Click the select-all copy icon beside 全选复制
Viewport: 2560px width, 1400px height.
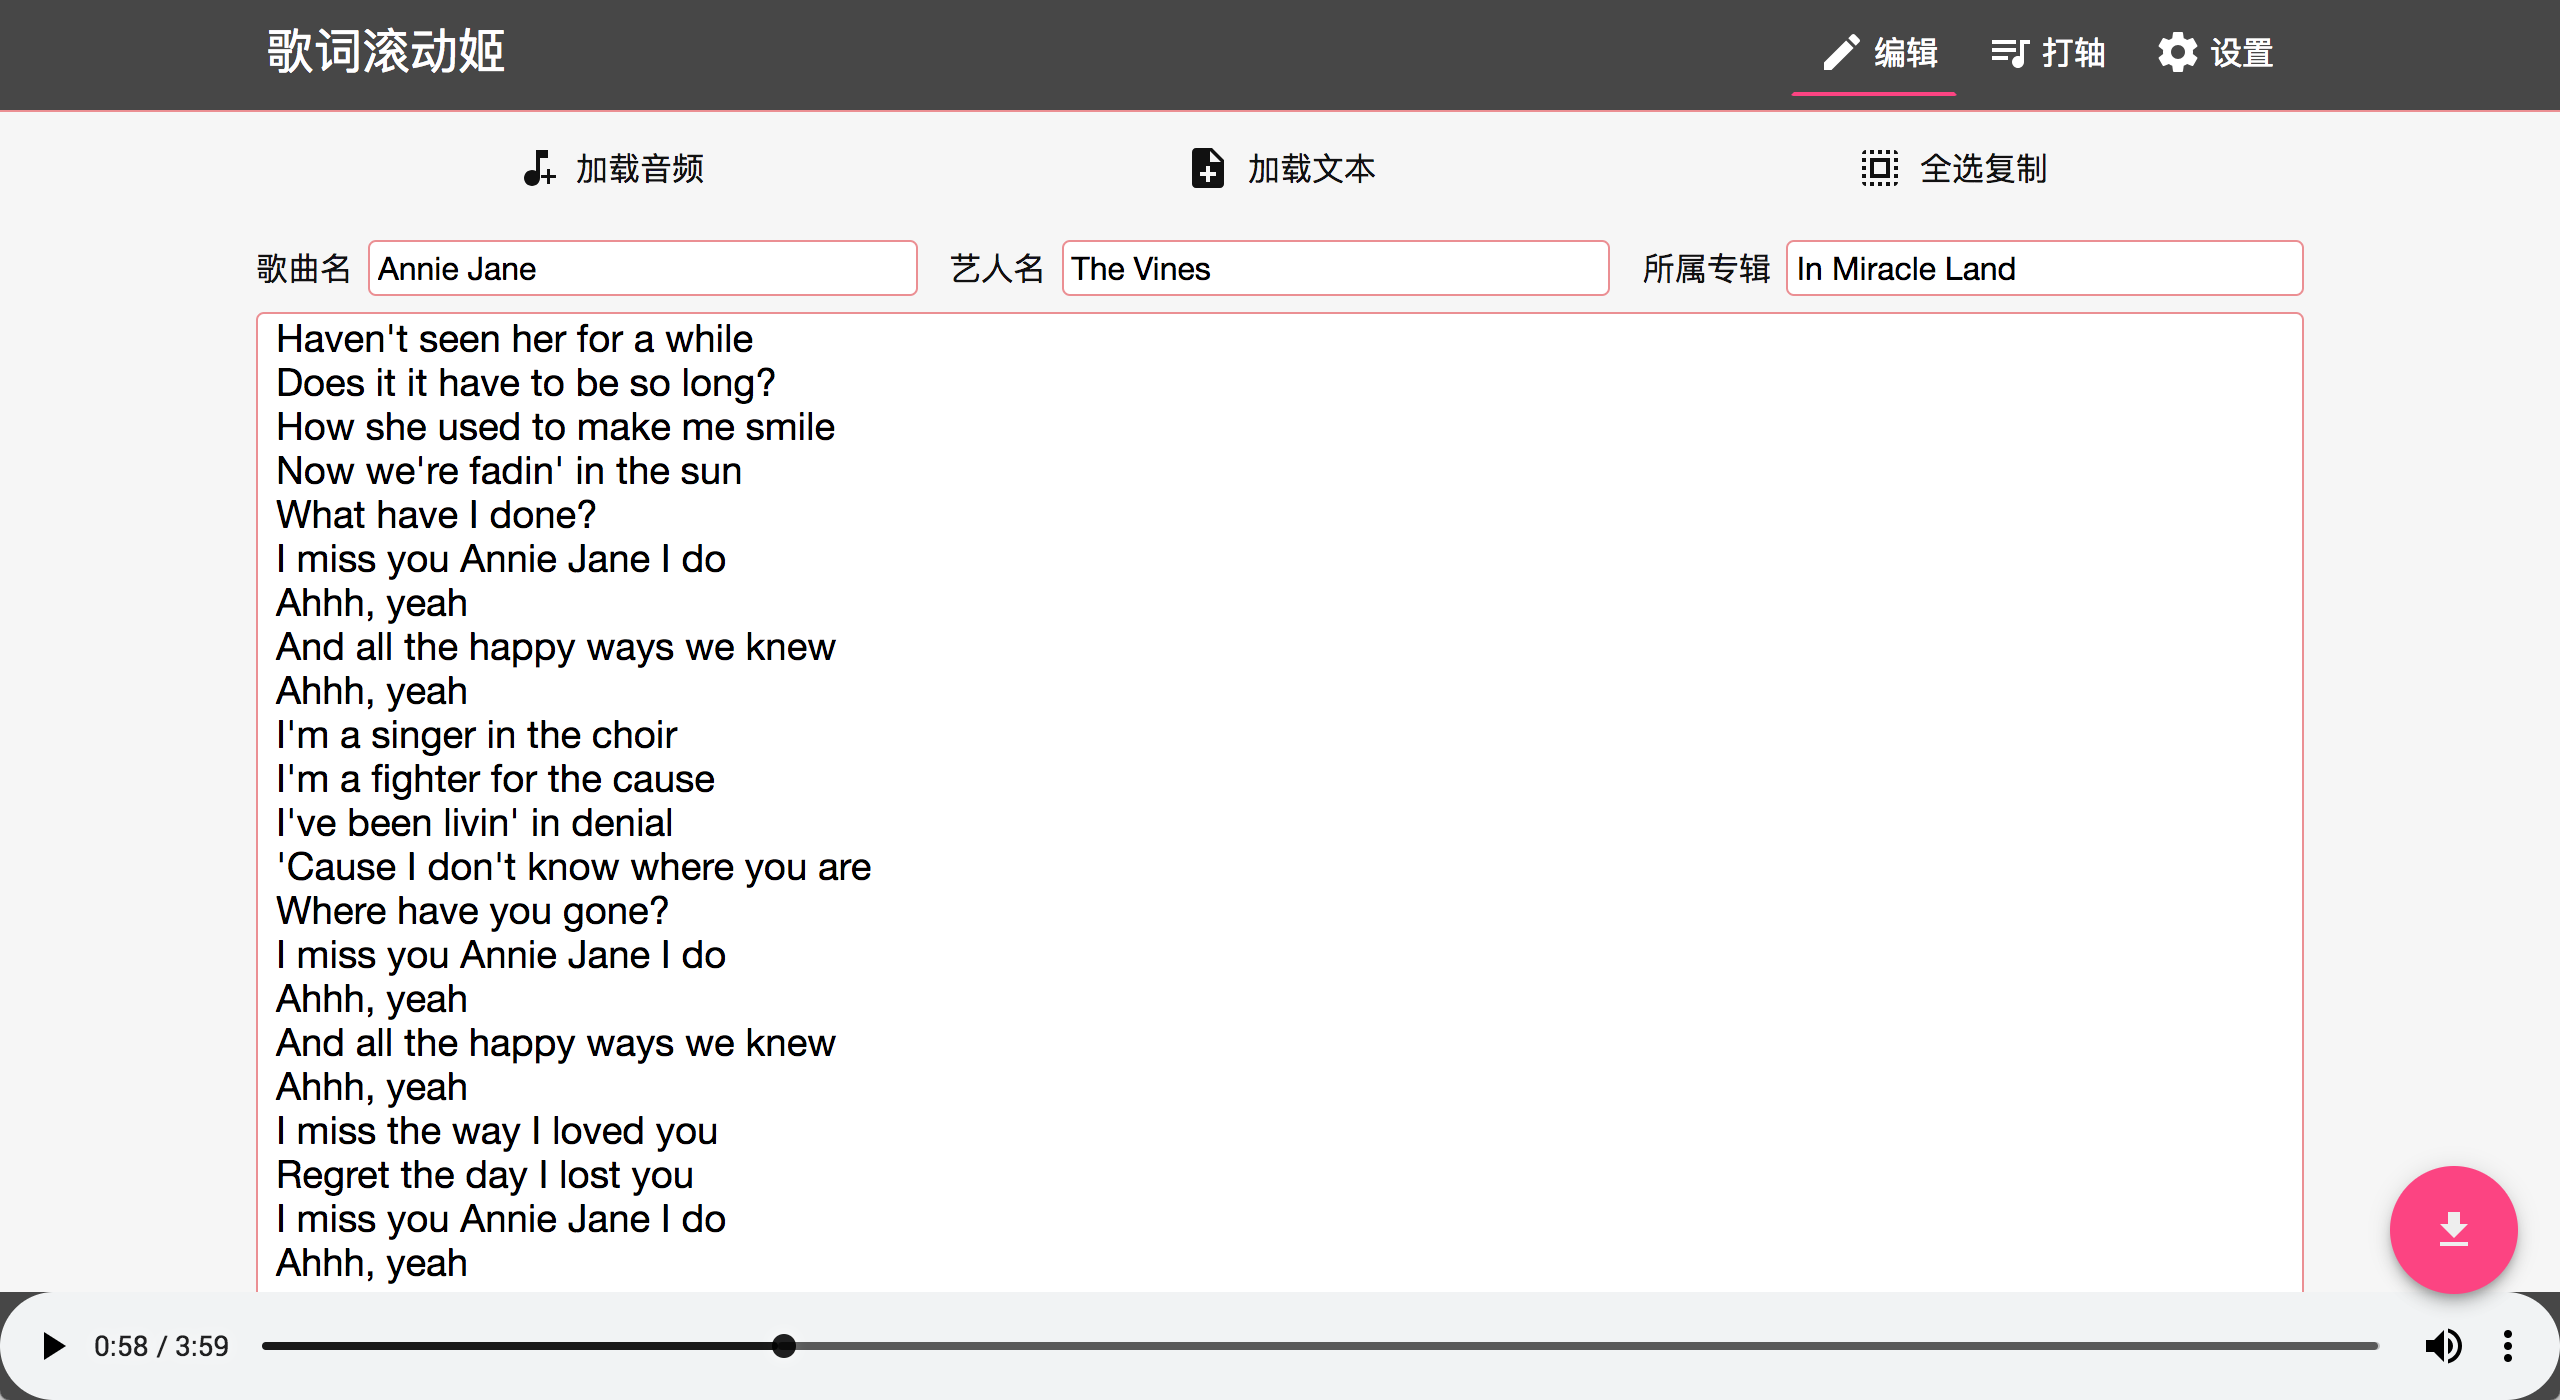pyautogui.click(x=1880, y=168)
